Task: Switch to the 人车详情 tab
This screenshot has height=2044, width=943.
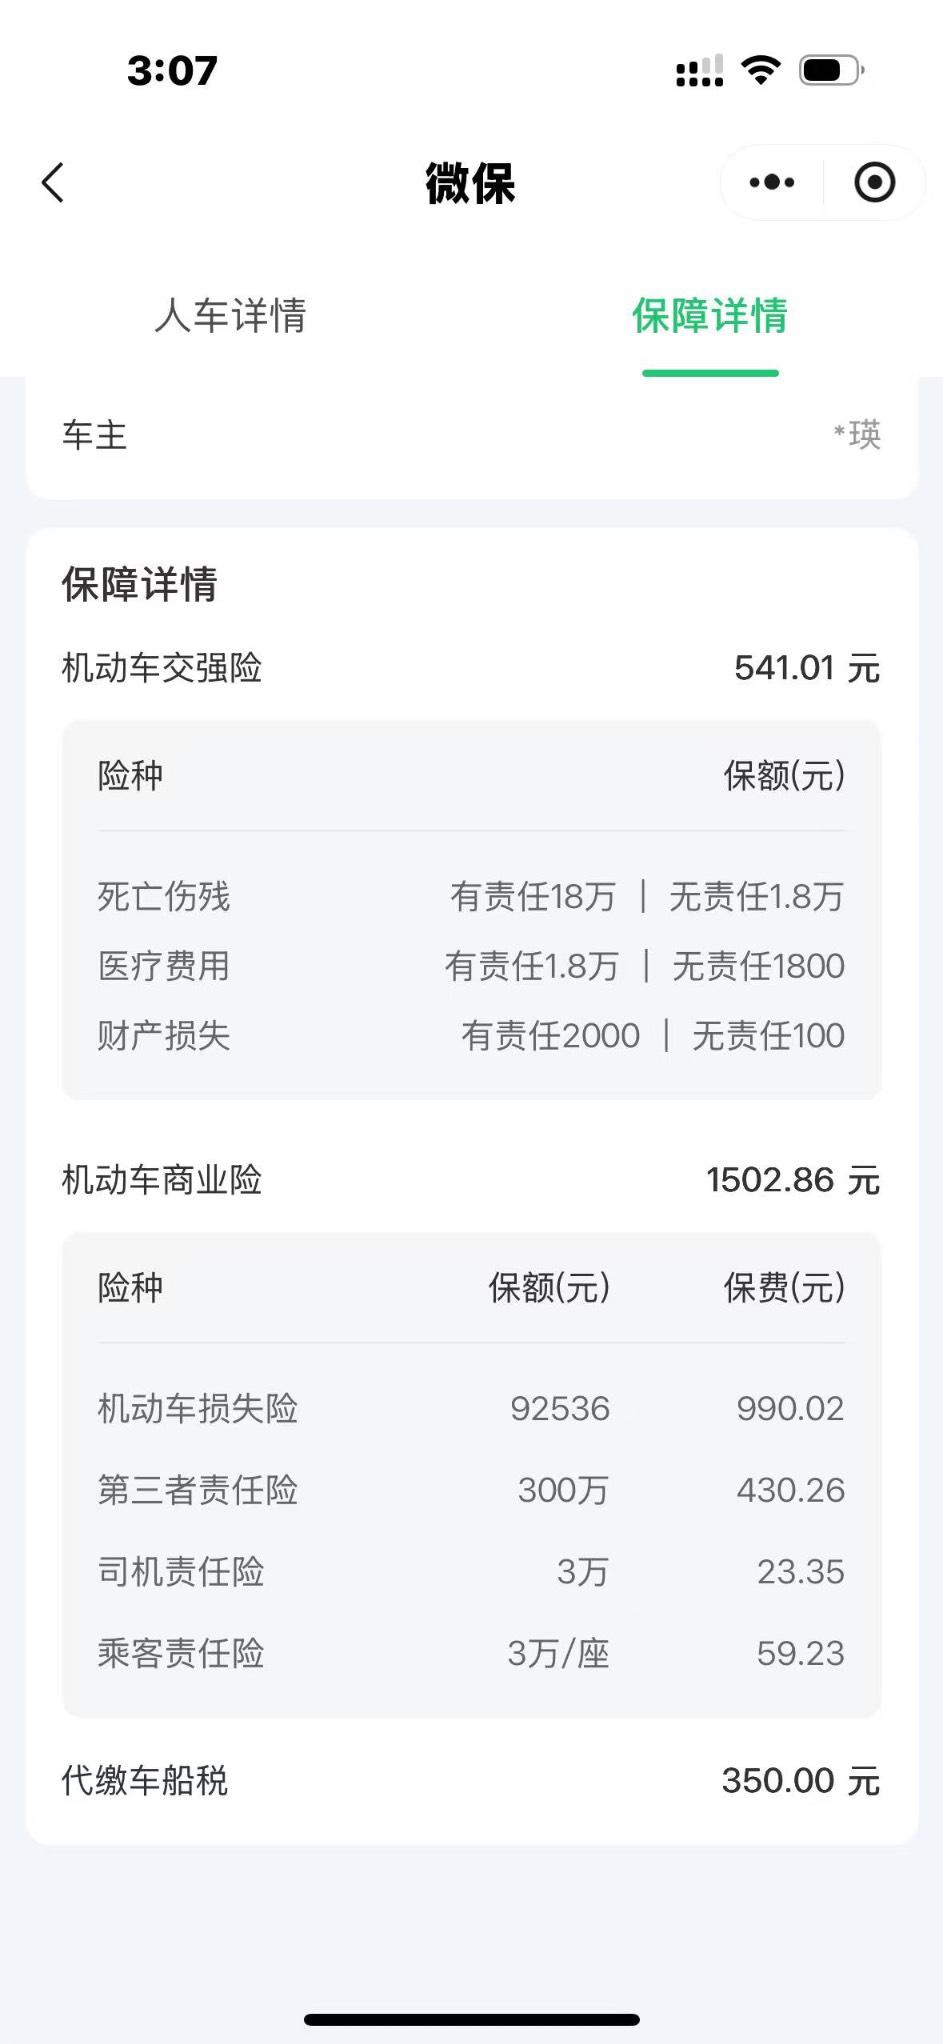Action: tap(230, 316)
